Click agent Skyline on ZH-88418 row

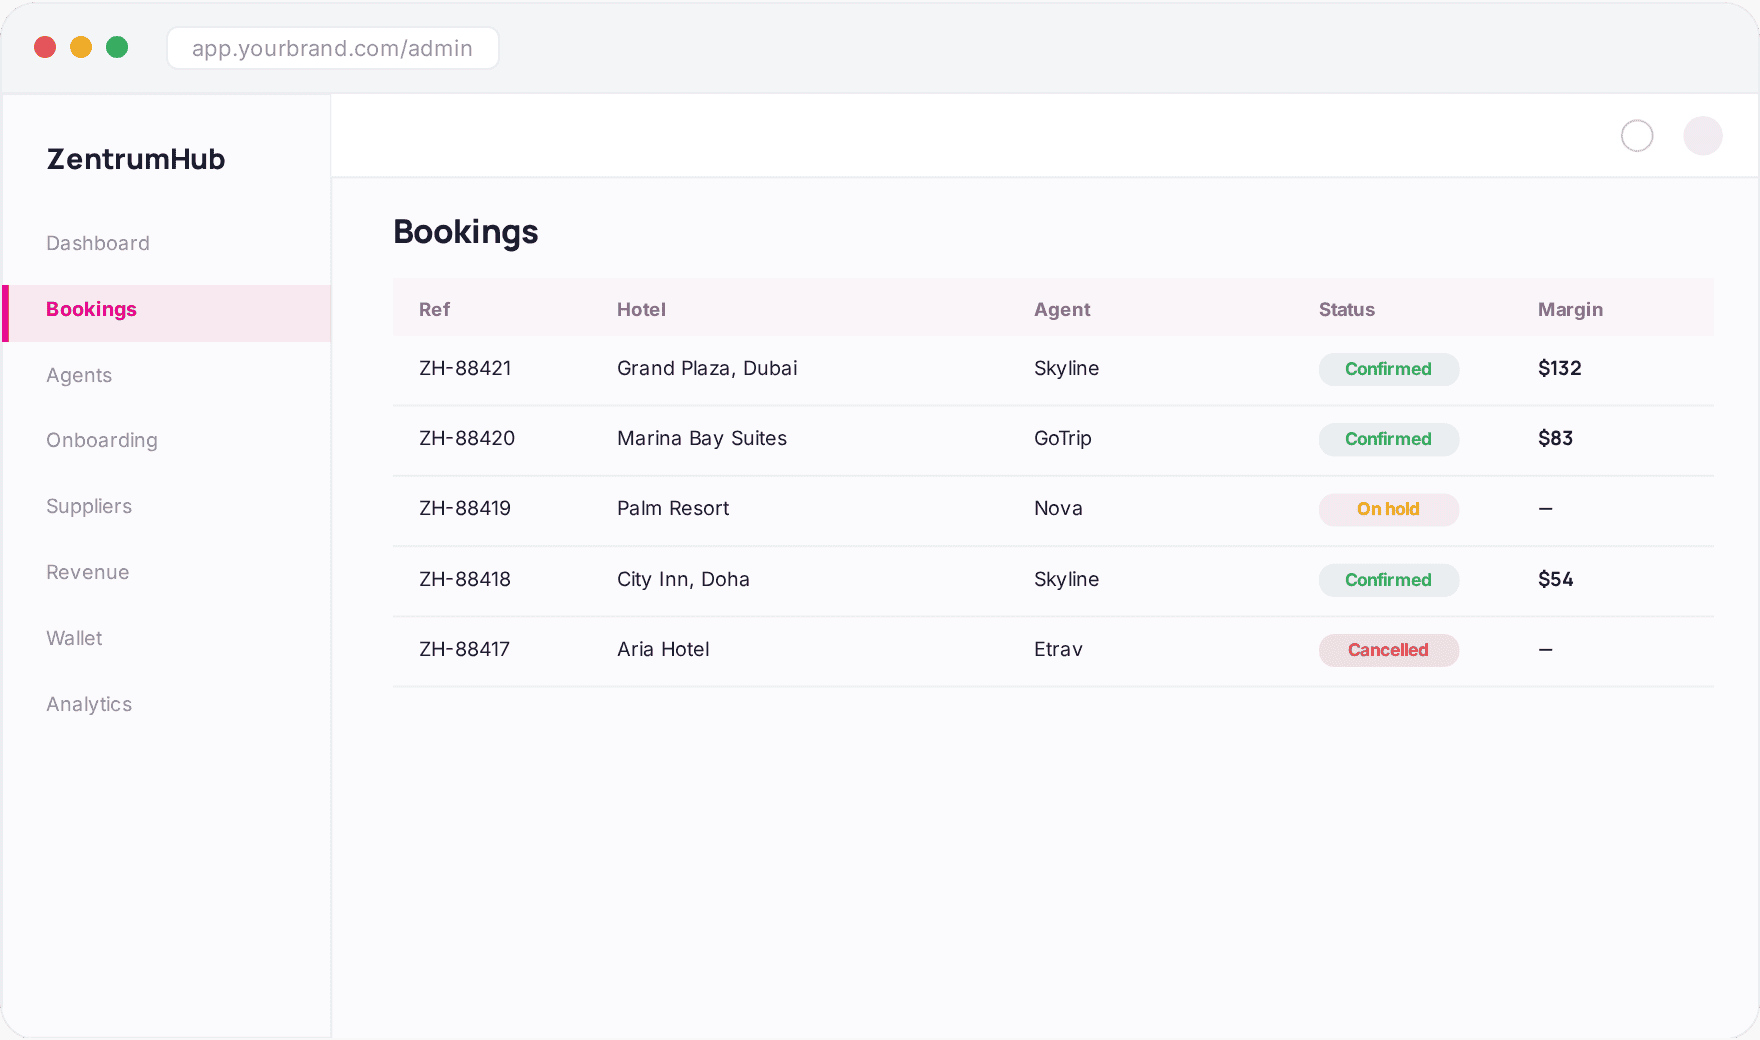coord(1066,579)
